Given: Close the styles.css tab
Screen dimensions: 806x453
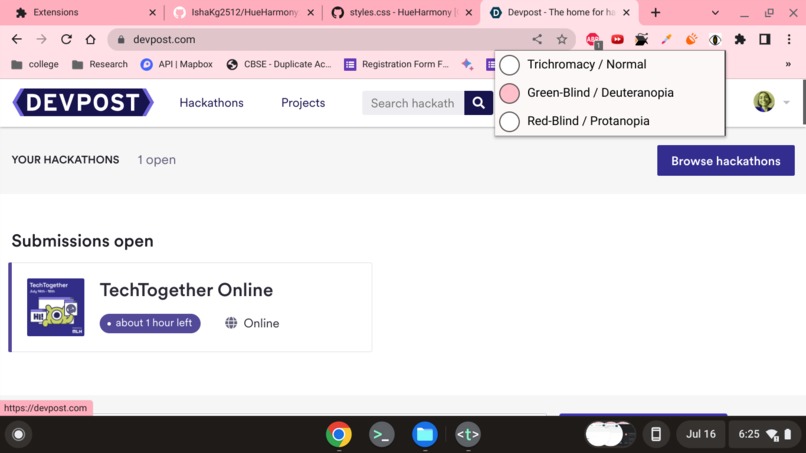Looking at the screenshot, I should coord(469,13).
